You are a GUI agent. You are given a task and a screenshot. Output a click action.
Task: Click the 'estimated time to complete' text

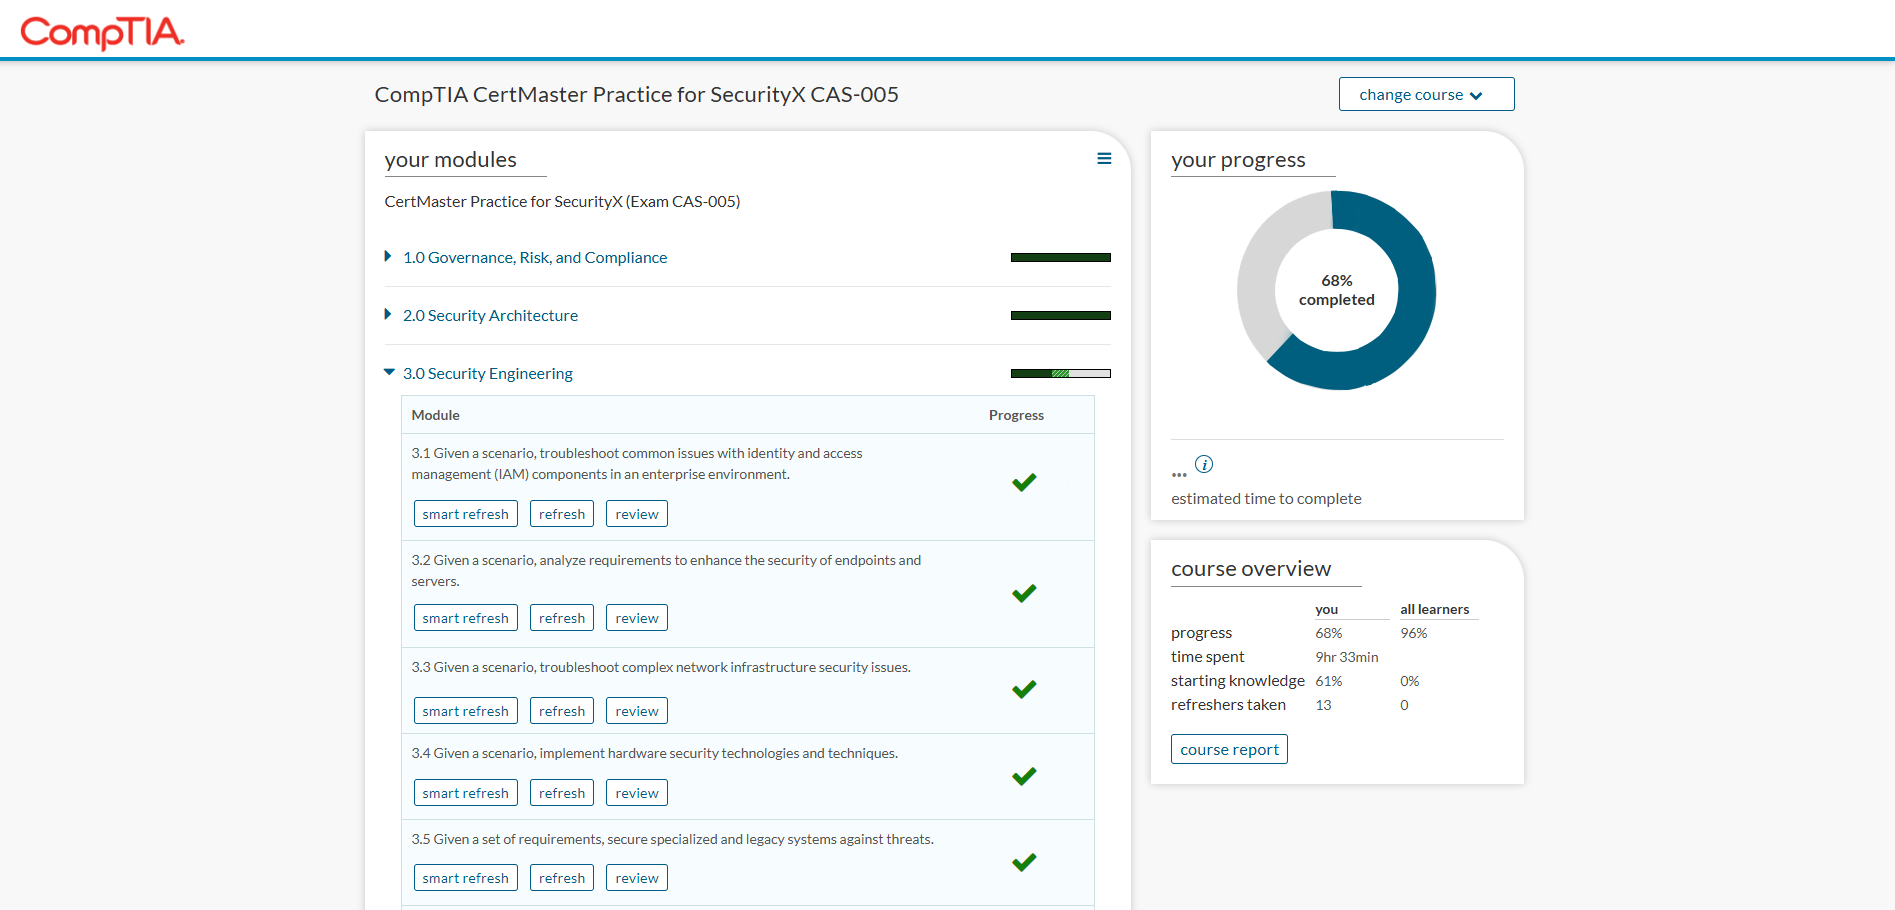click(x=1266, y=498)
